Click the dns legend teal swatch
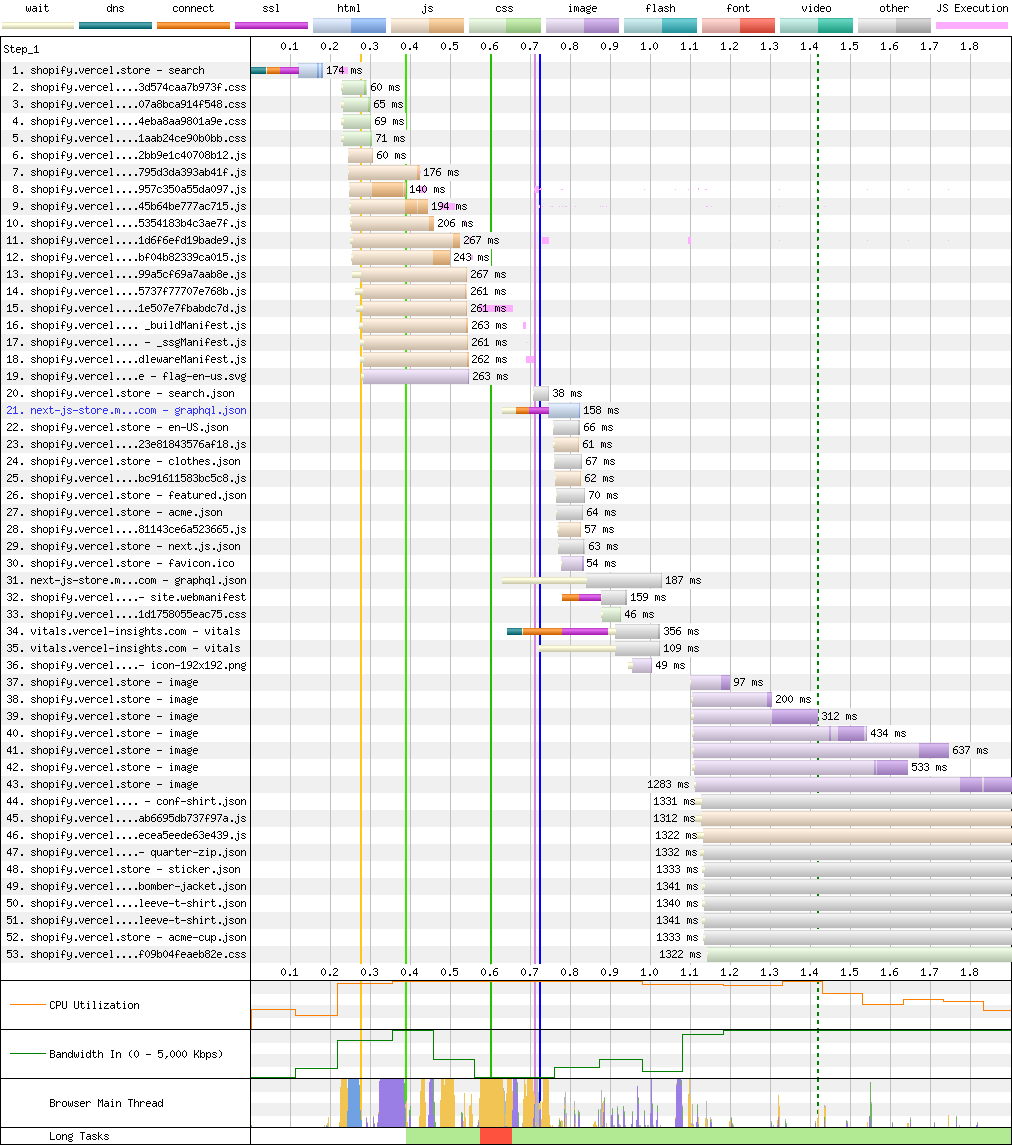 pyautogui.click(x=115, y=26)
